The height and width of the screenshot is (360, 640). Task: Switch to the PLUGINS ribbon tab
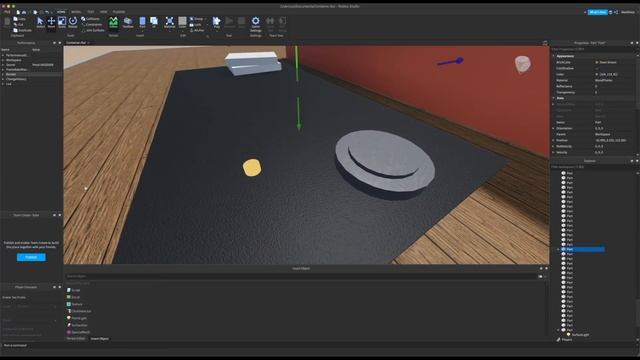pos(119,12)
